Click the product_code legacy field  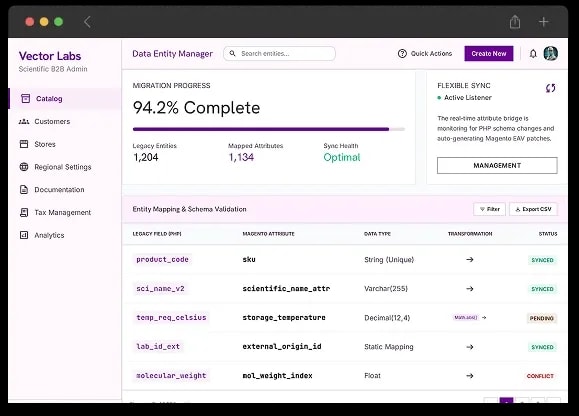162,259
